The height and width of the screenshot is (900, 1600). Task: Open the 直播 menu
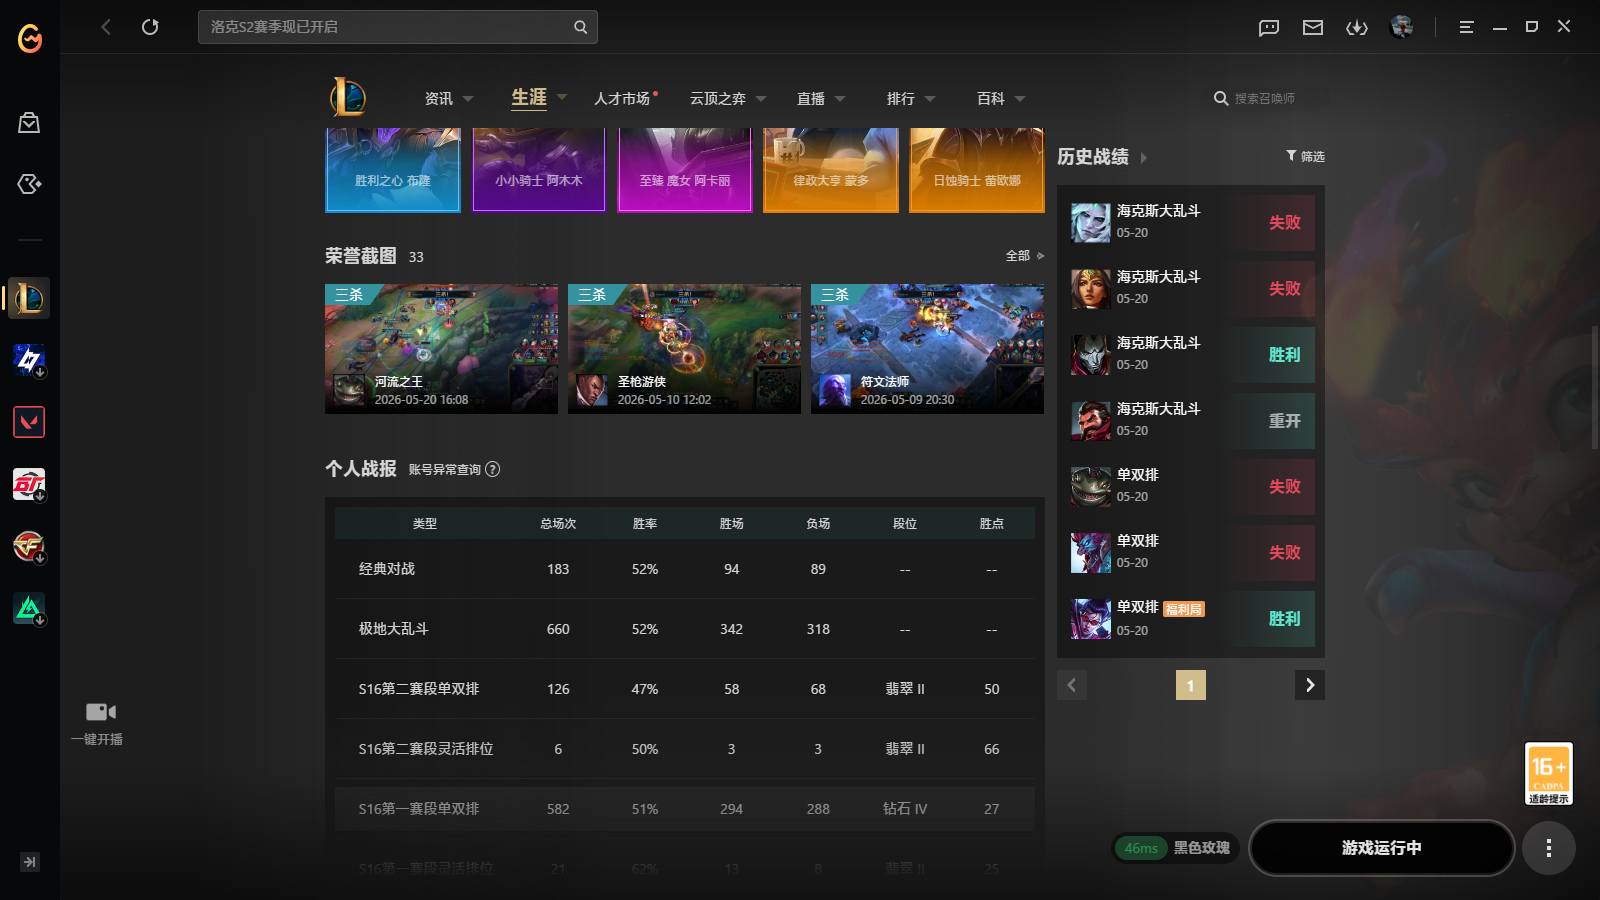pos(811,99)
